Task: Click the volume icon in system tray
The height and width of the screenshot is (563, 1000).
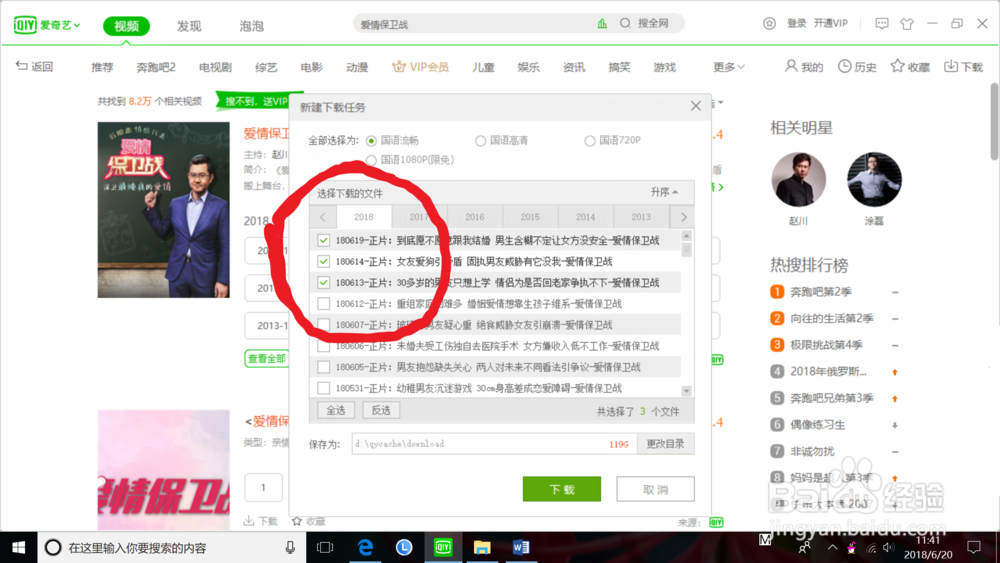Action: point(889,548)
